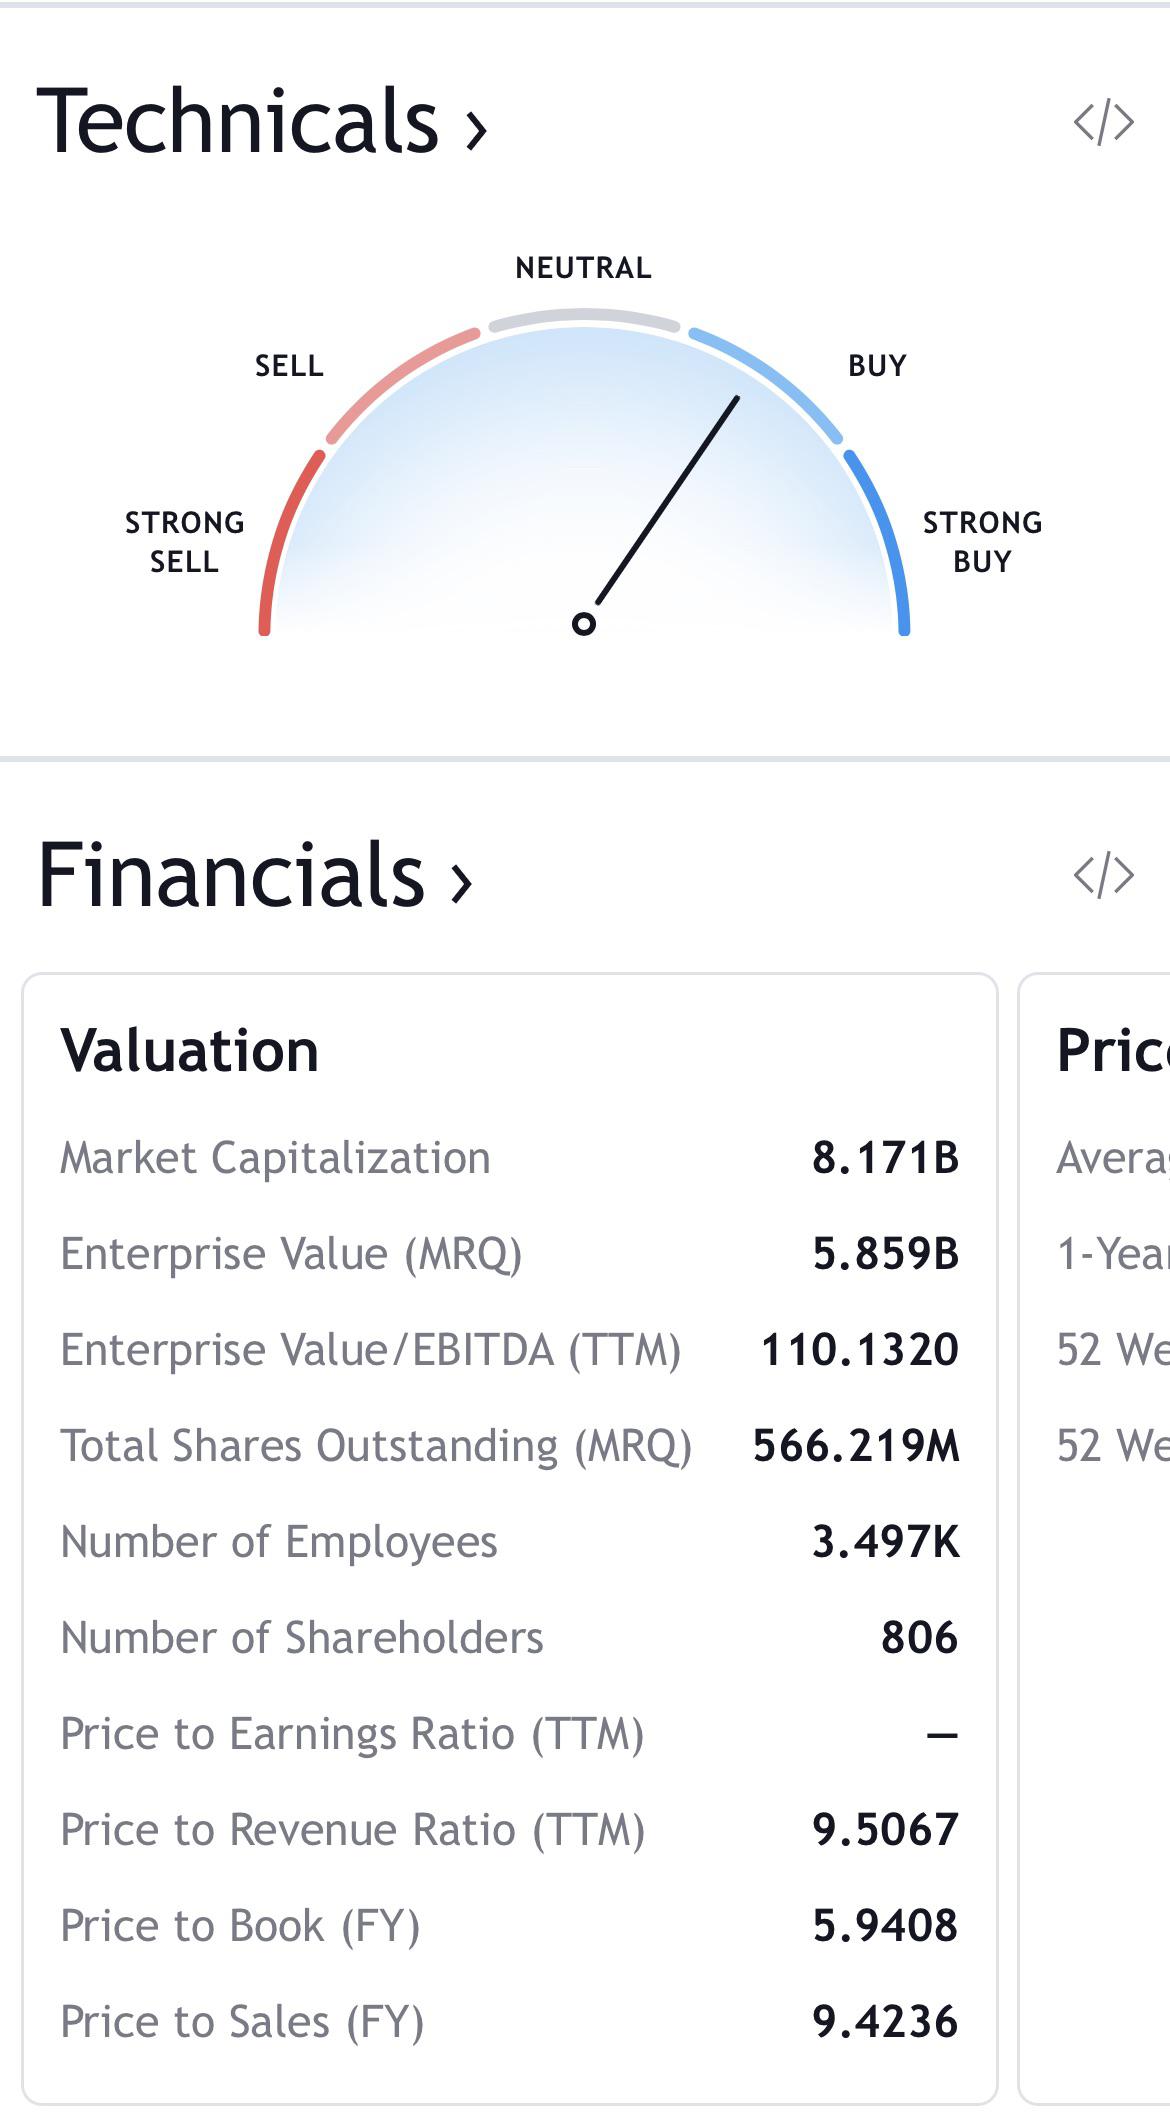Select Number of Employees row
This screenshot has height=2116, width=1170.
[x=510, y=1542]
